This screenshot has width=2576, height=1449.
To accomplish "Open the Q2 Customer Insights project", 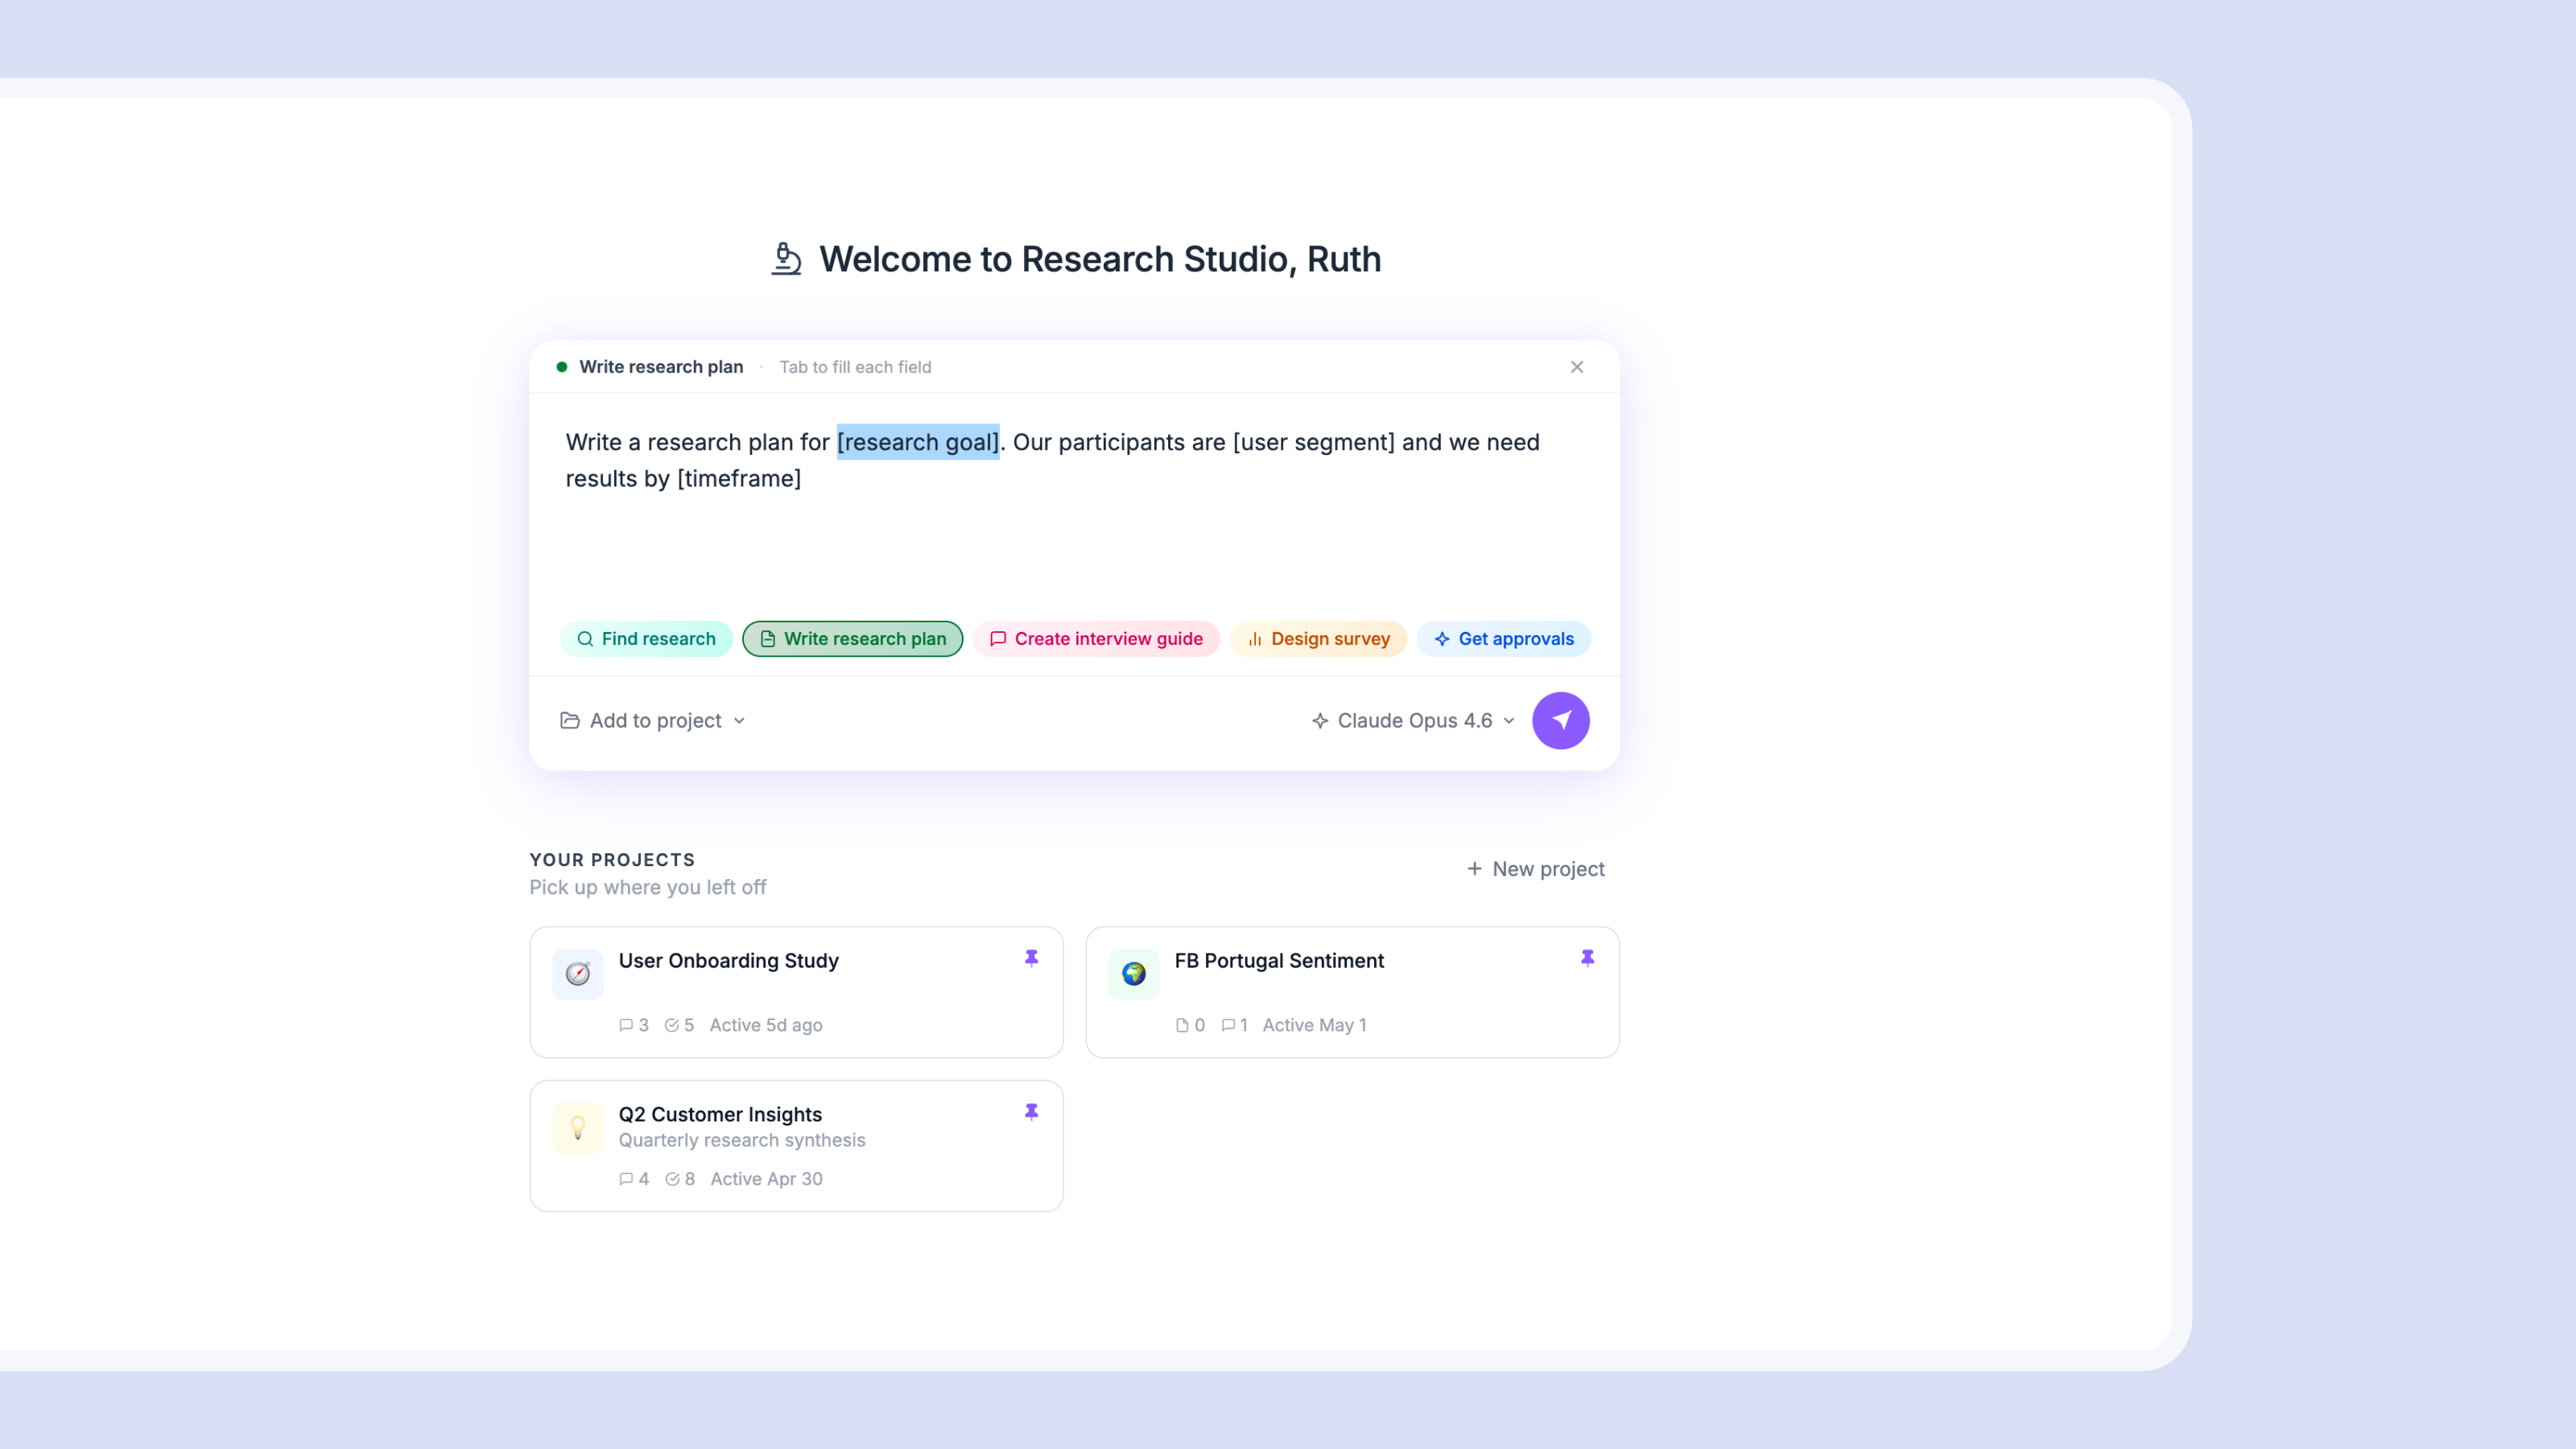I will [x=796, y=1146].
